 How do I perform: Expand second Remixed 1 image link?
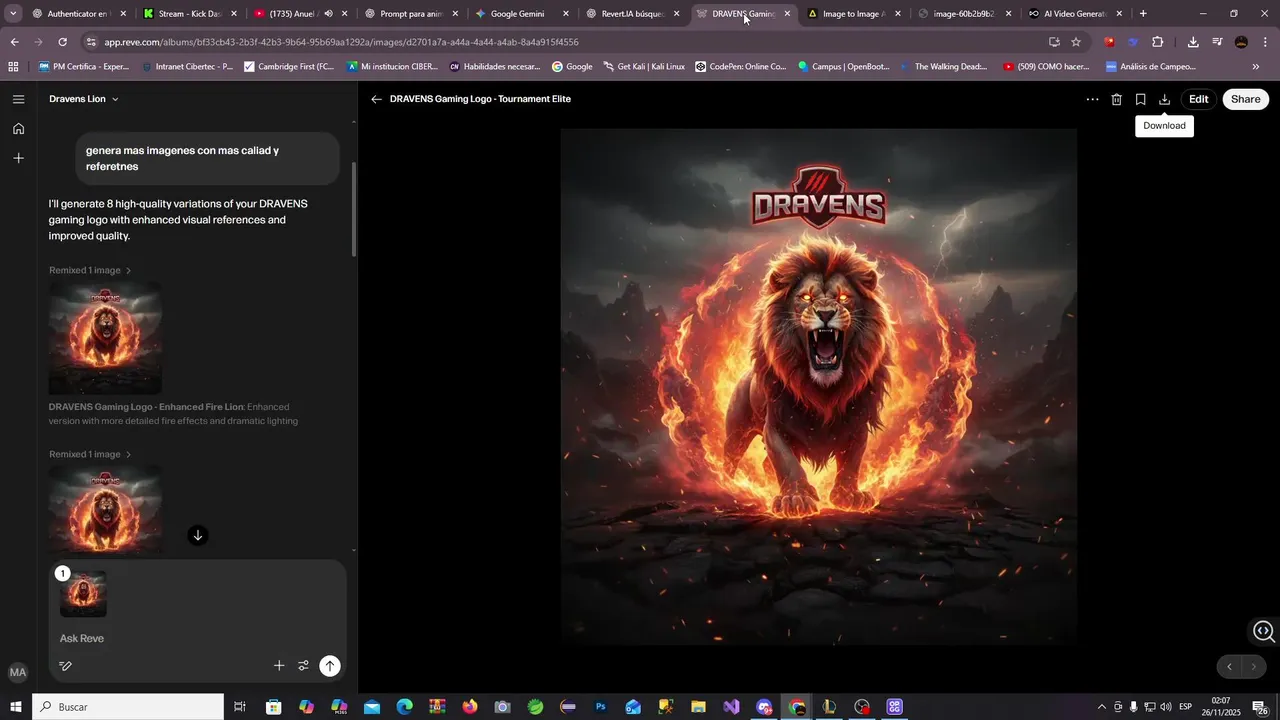[90, 454]
